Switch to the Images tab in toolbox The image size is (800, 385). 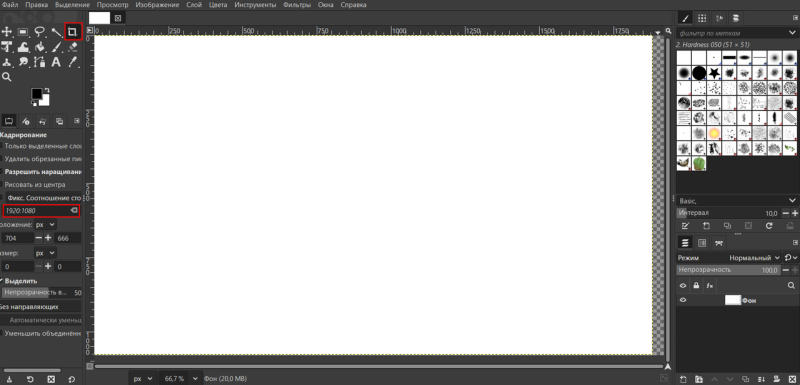(x=60, y=121)
